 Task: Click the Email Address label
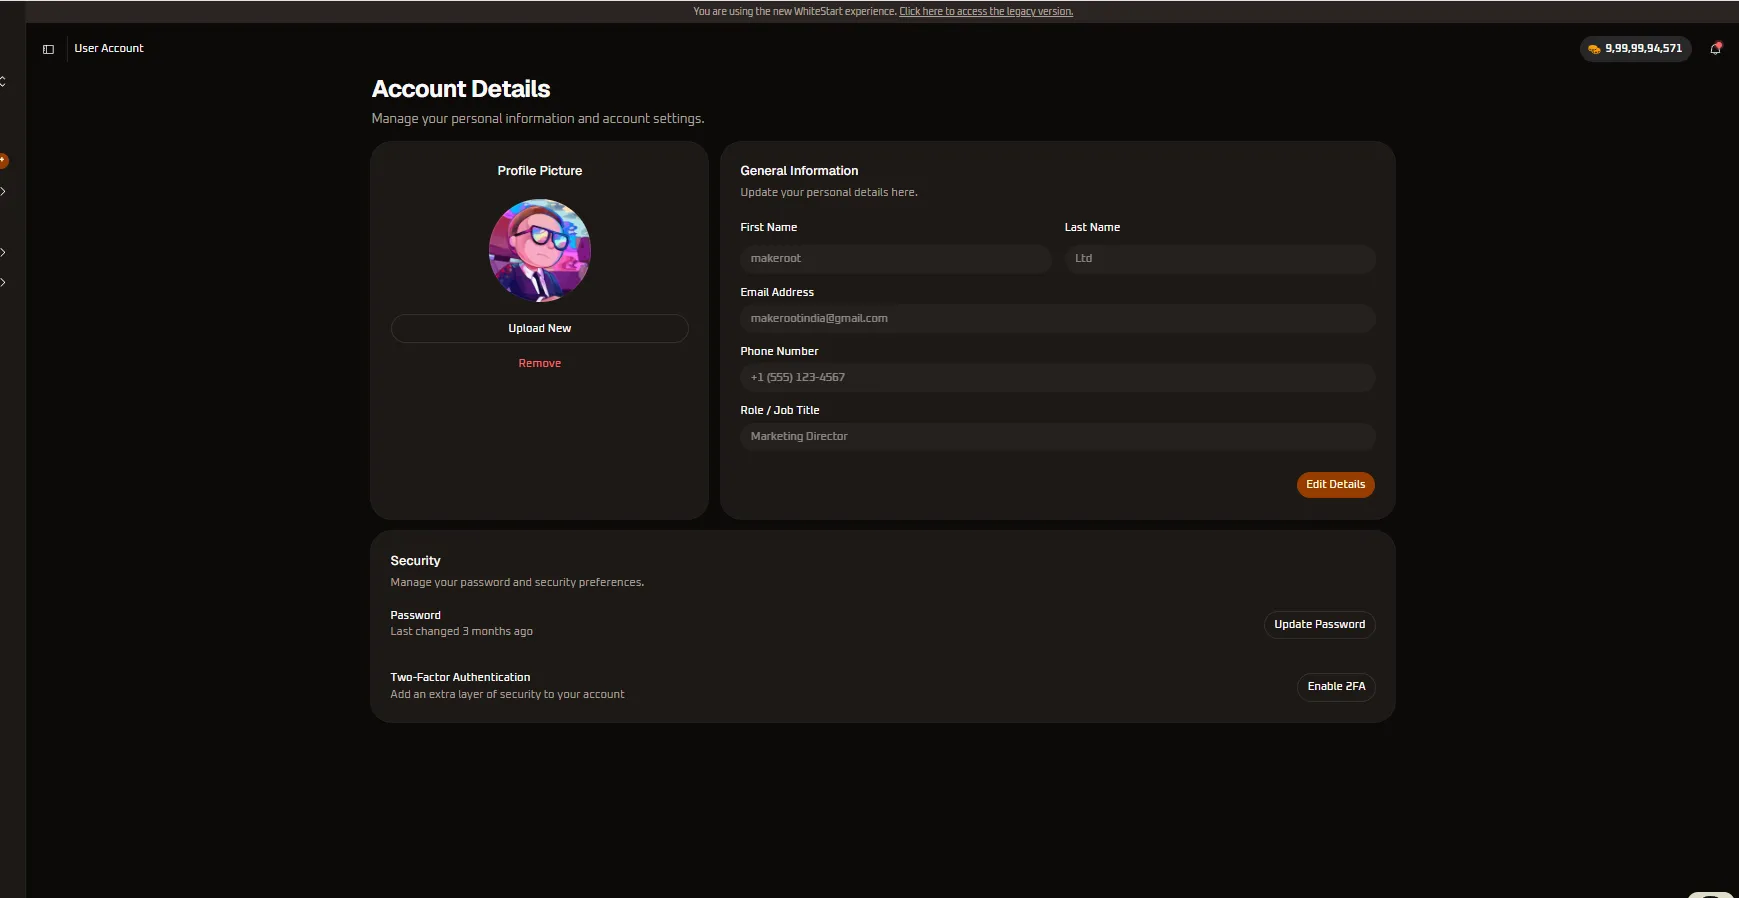(777, 293)
